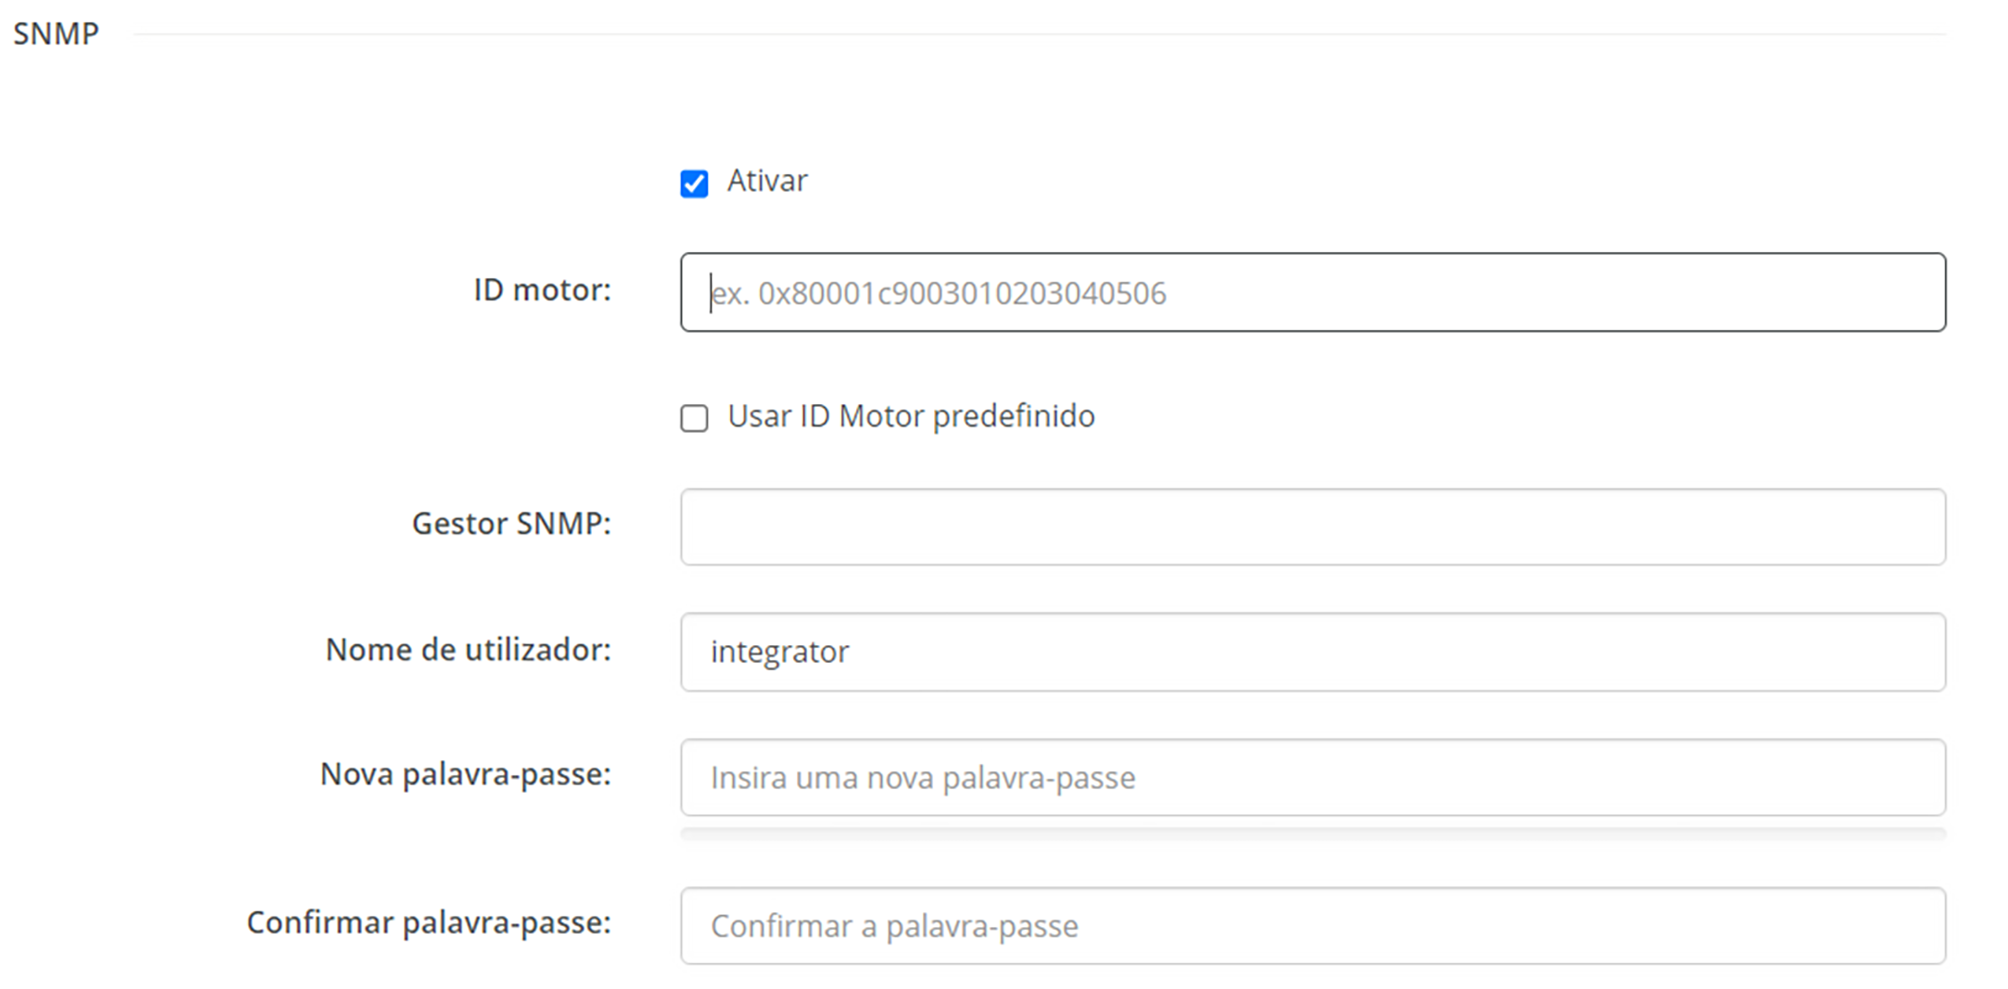
Task: Click the empty Gestor SNMP field
Action: point(1313,527)
